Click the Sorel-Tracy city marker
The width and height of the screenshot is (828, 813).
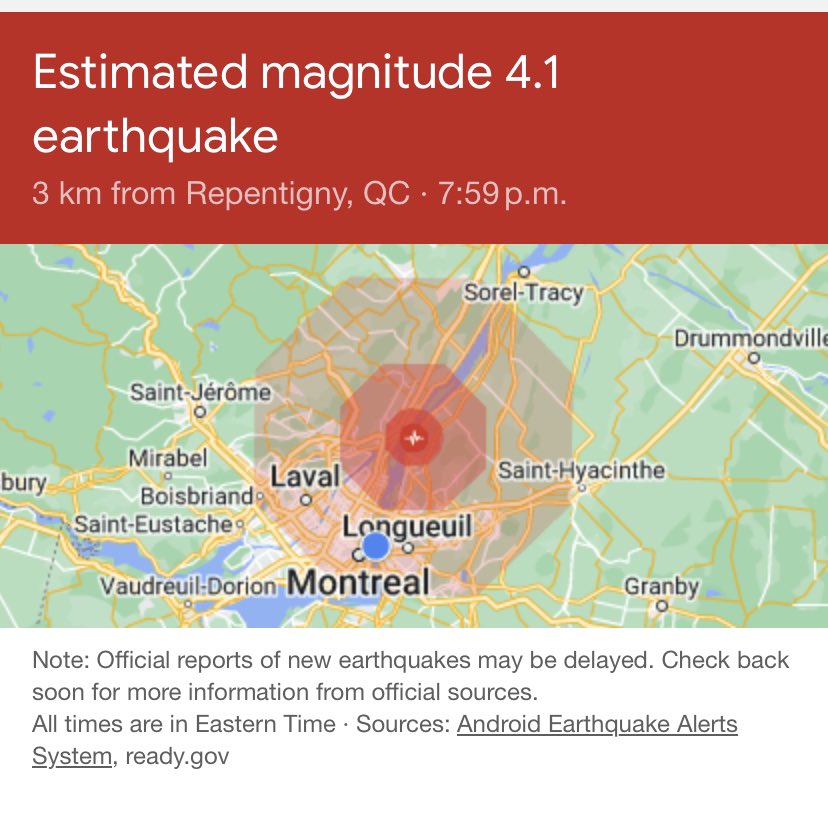click(x=523, y=272)
